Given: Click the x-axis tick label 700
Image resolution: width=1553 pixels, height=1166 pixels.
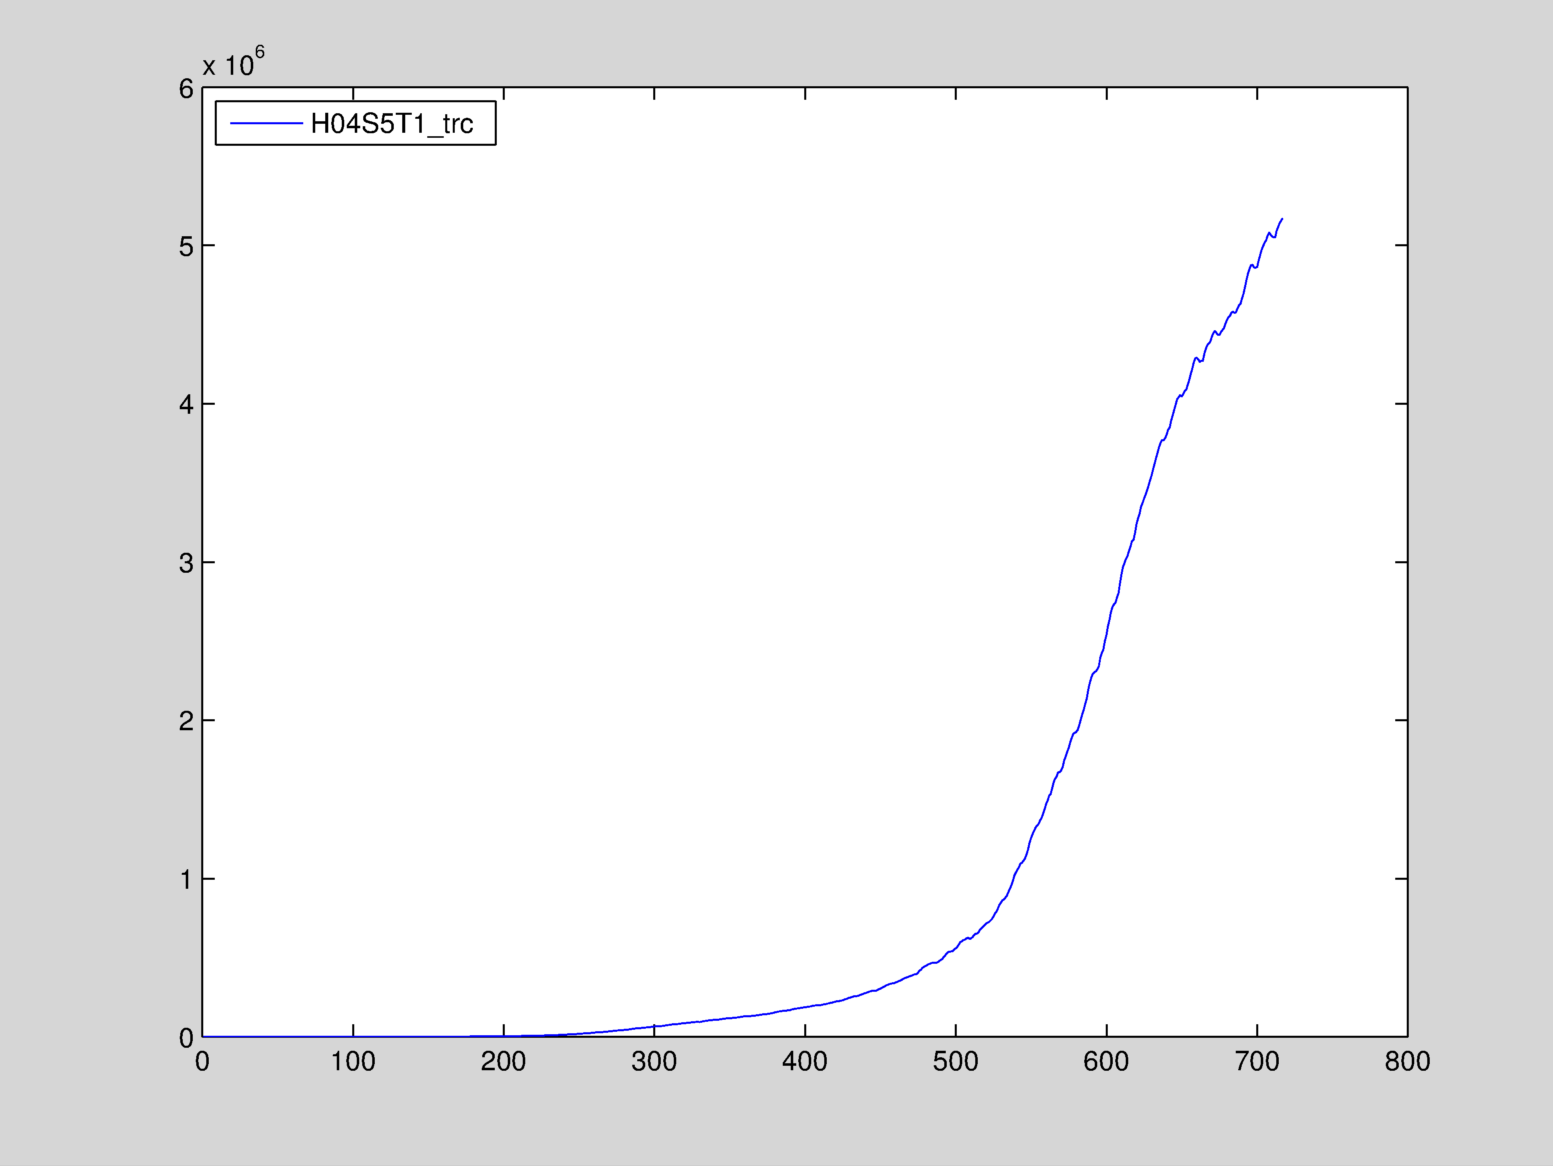Looking at the screenshot, I should 1257,1062.
